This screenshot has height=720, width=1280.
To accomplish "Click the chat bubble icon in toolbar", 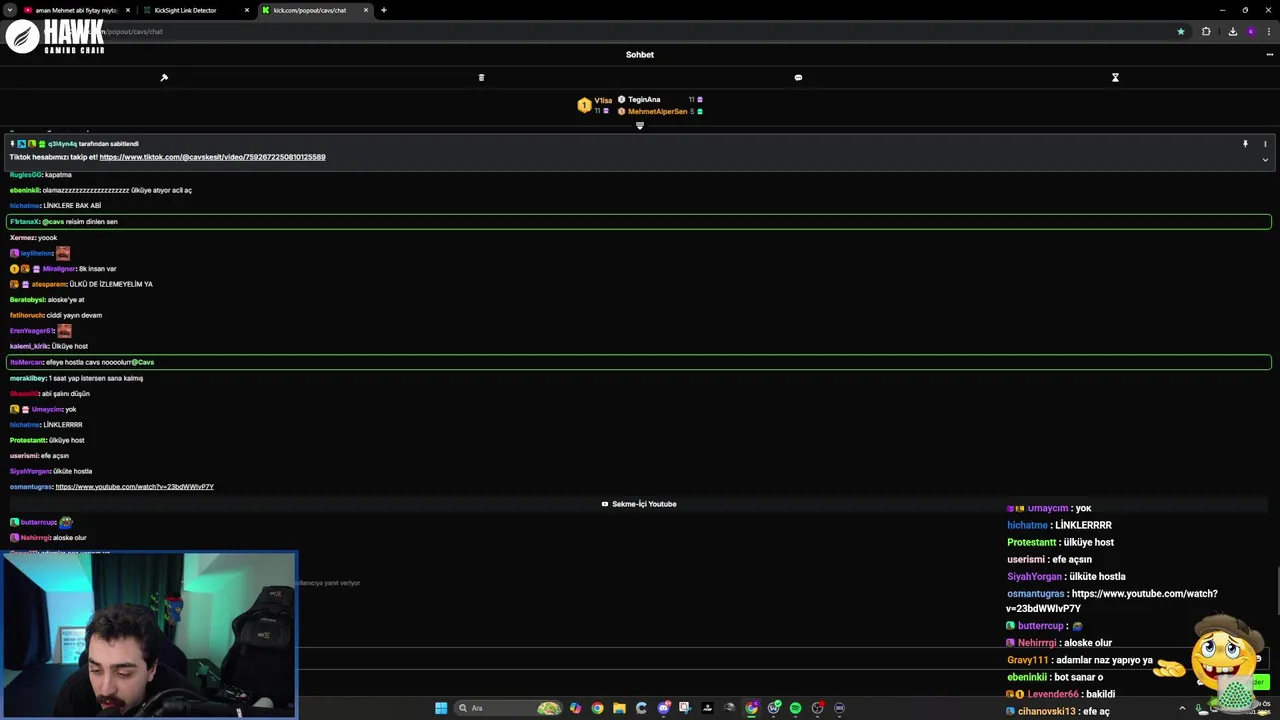I will [x=798, y=77].
